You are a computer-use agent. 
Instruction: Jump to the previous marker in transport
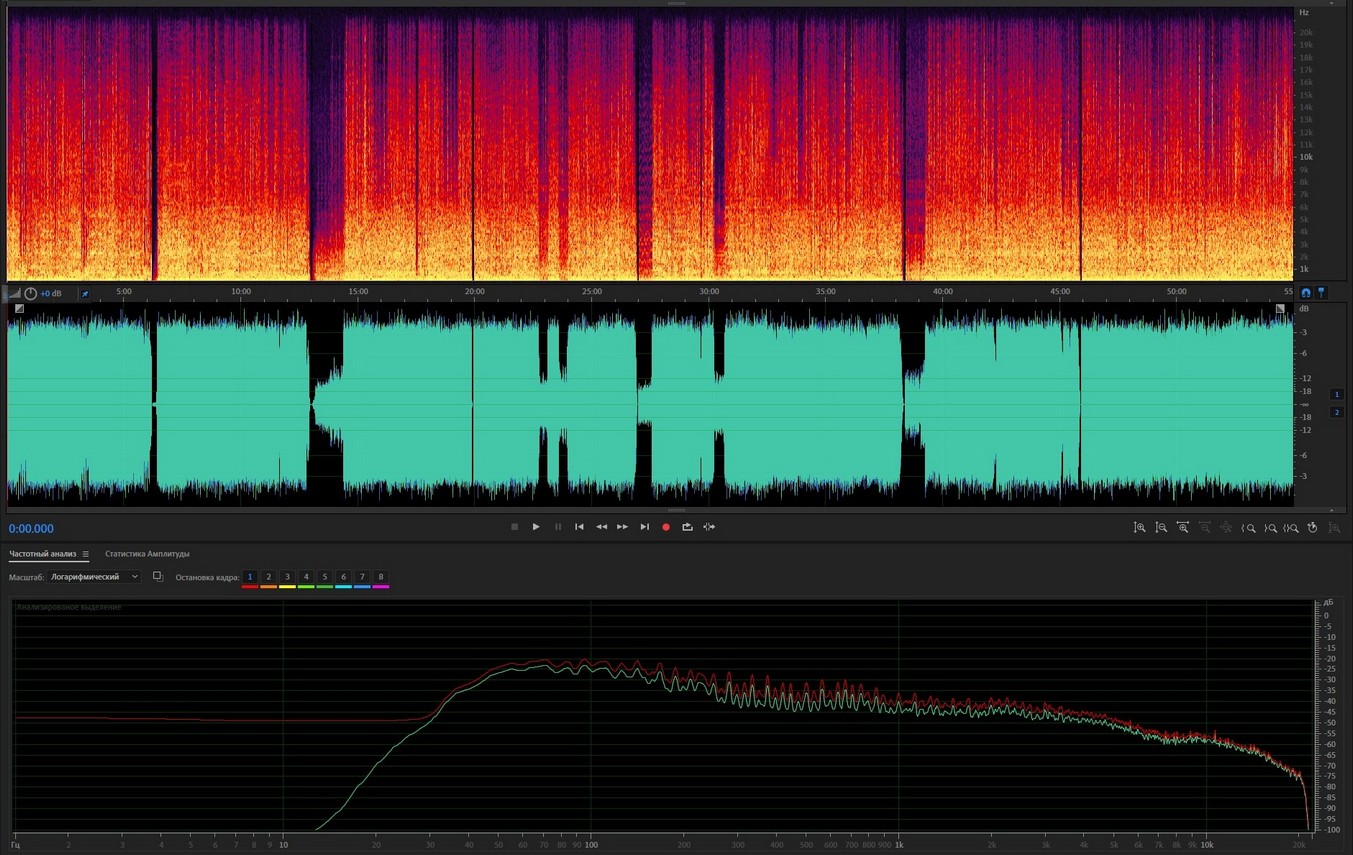click(579, 527)
